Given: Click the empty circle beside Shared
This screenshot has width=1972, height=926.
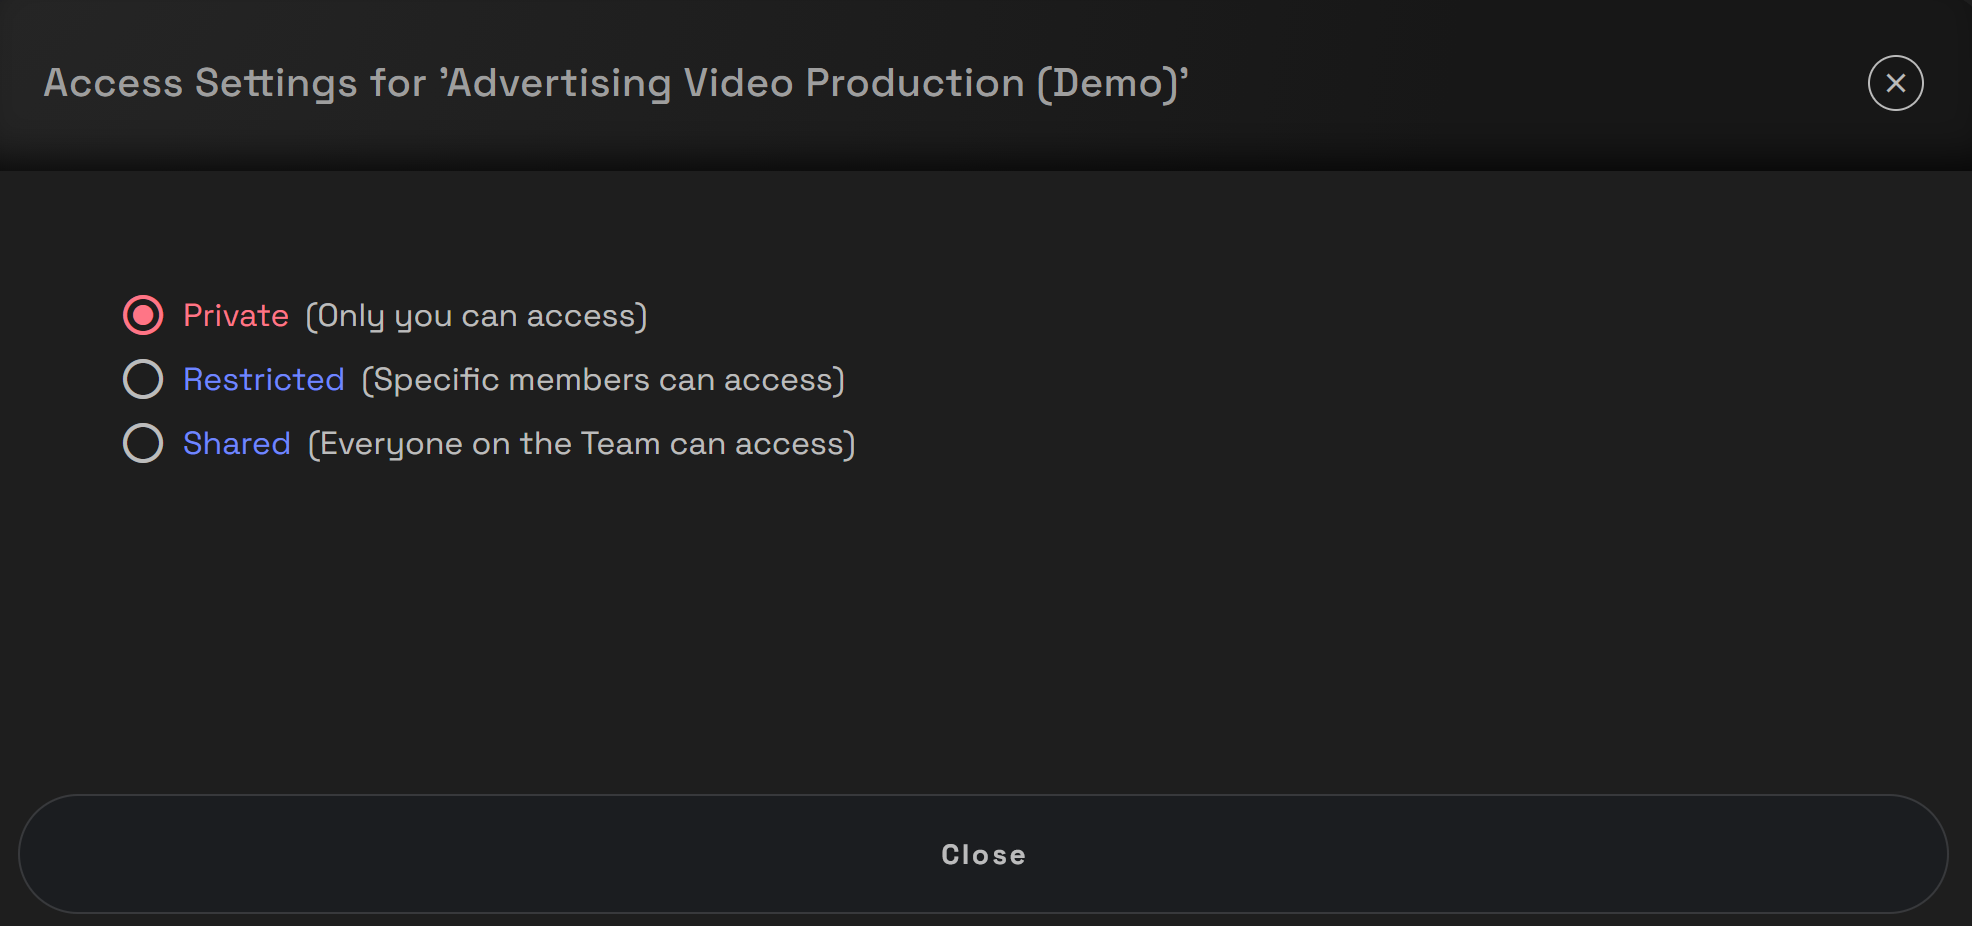Looking at the screenshot, I should 143,444.
